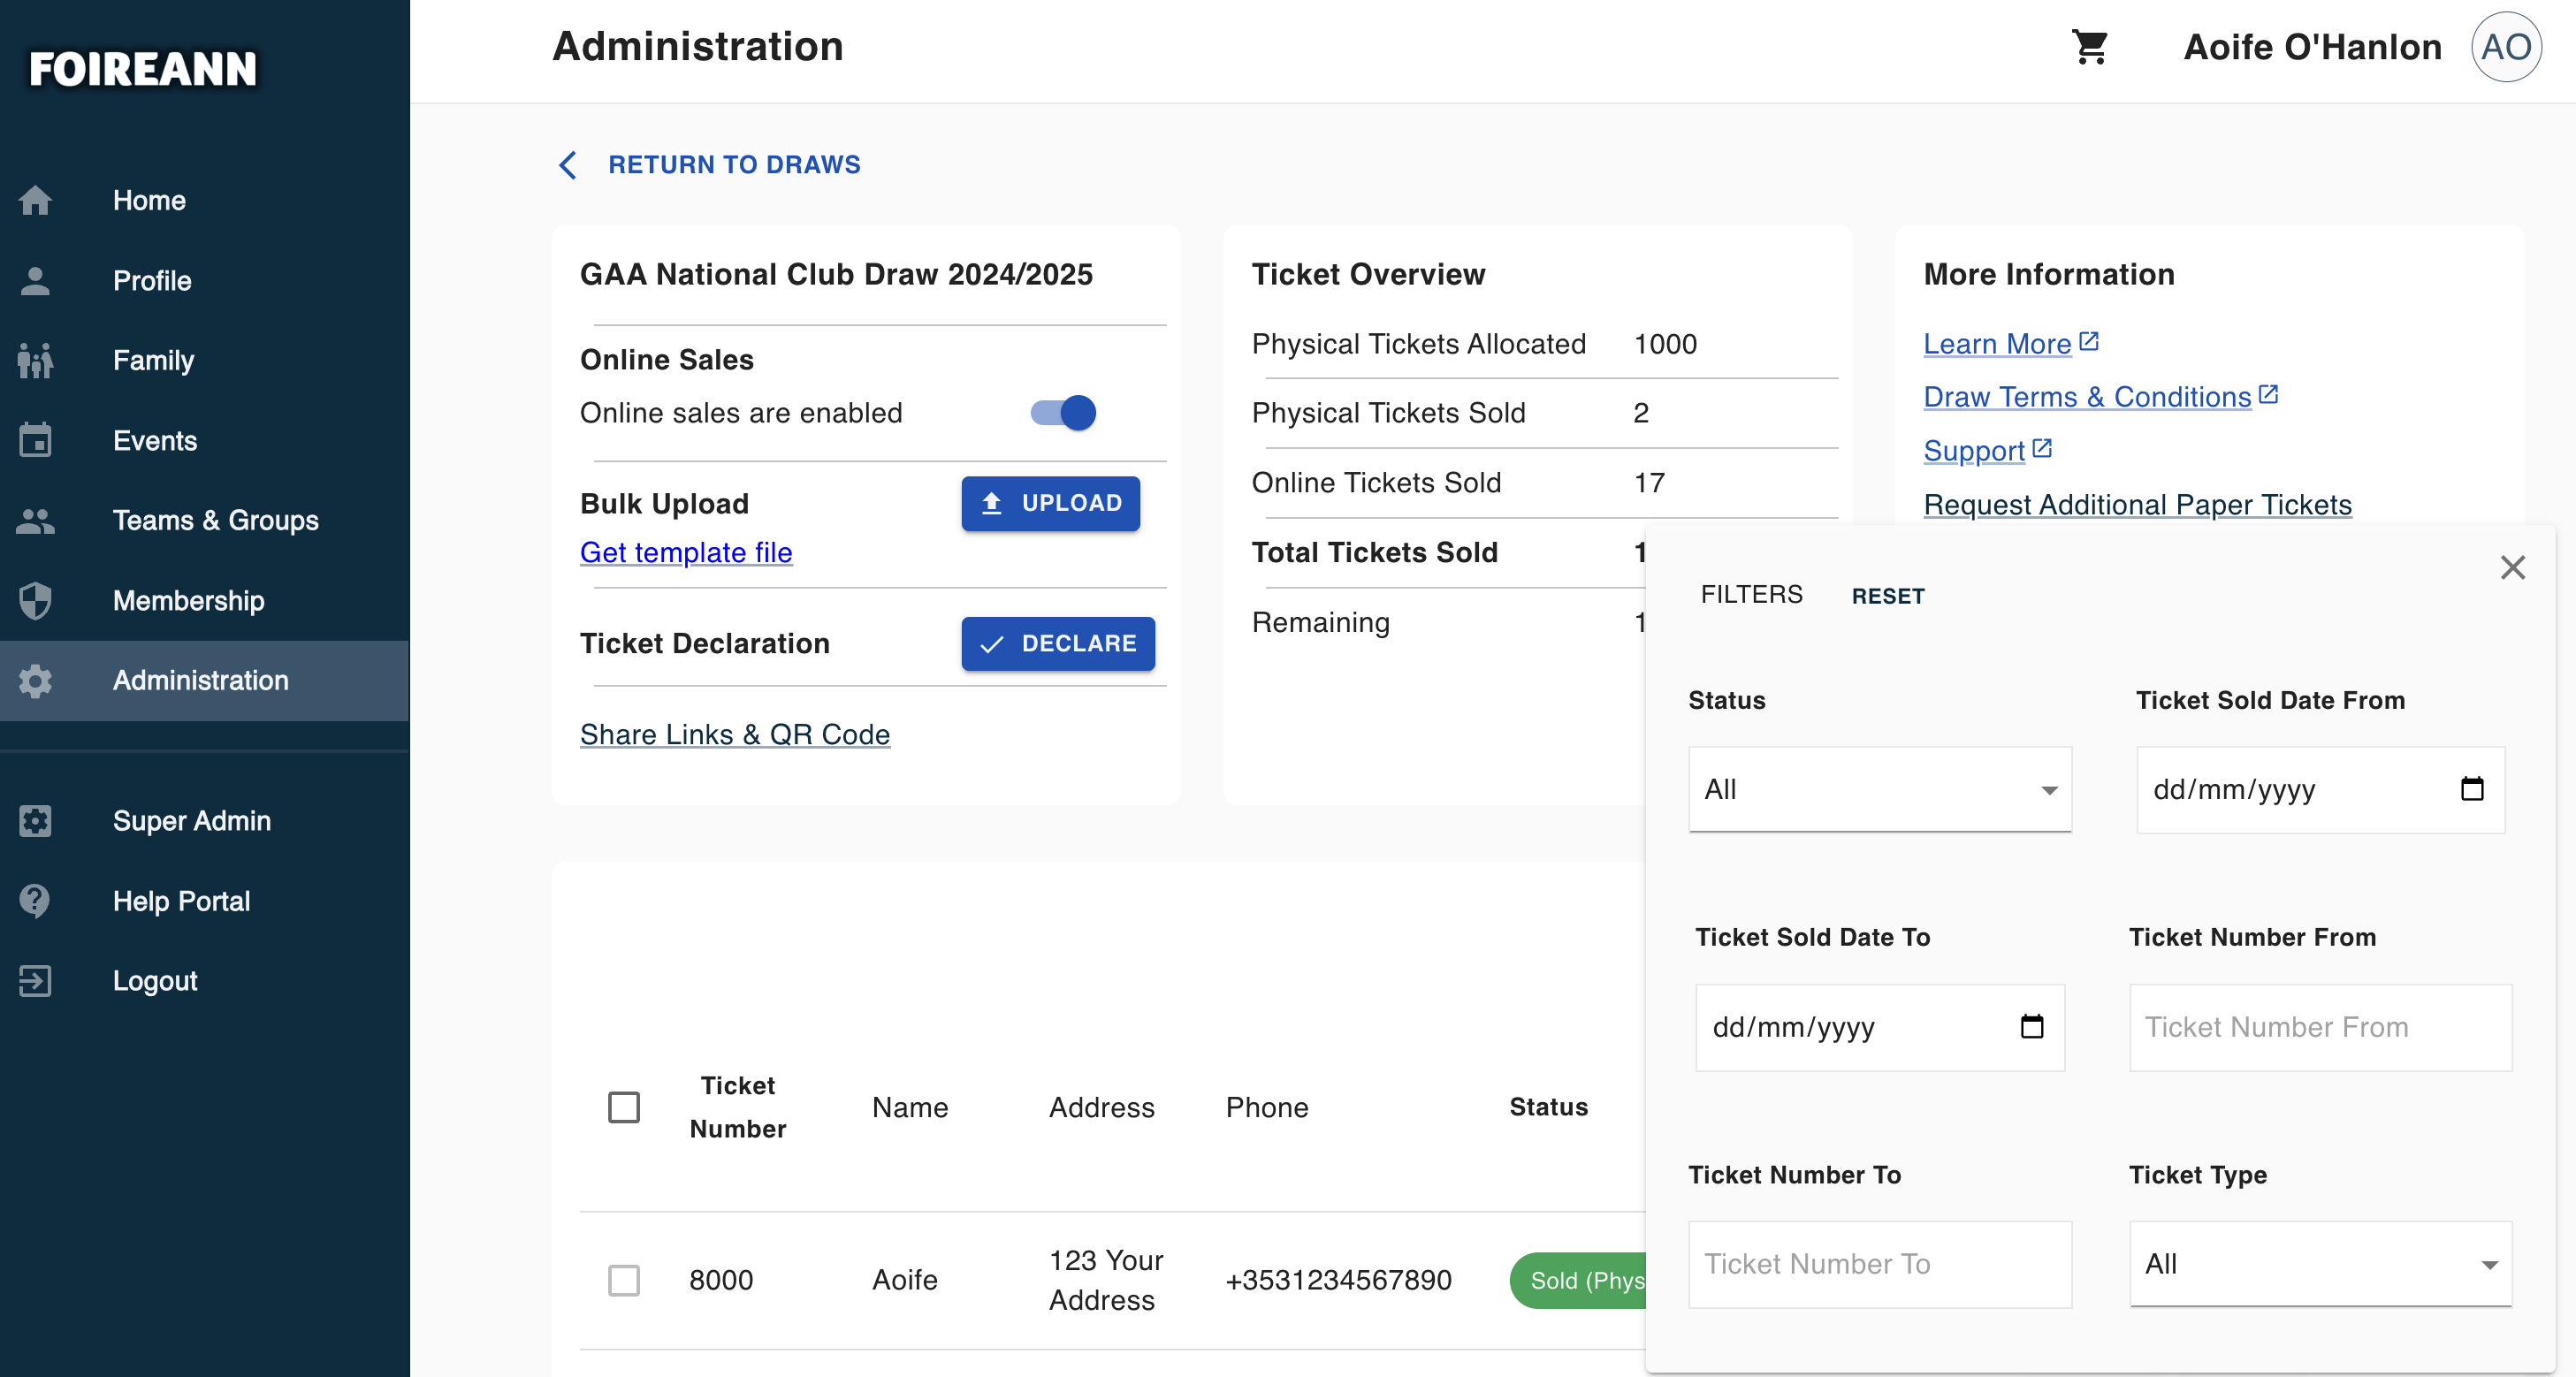Click the Address column header
This screenshot has height=1377, width=2576.
coord(1101,1107)
